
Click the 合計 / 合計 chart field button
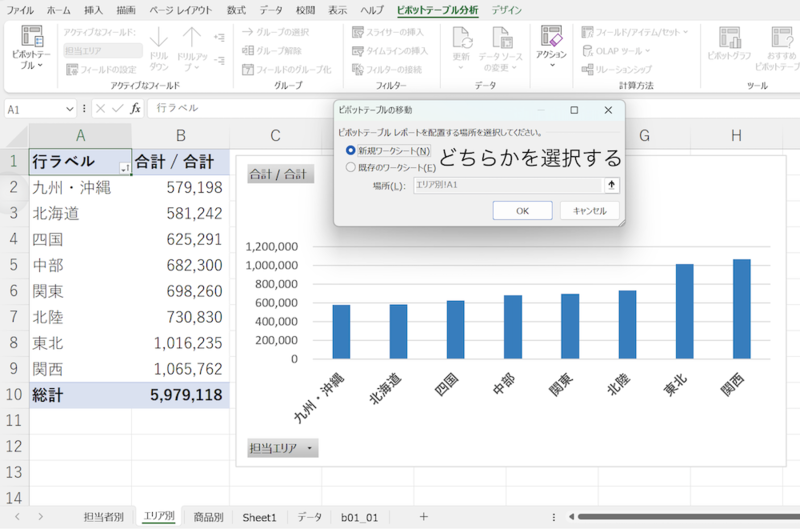point(280,174)
